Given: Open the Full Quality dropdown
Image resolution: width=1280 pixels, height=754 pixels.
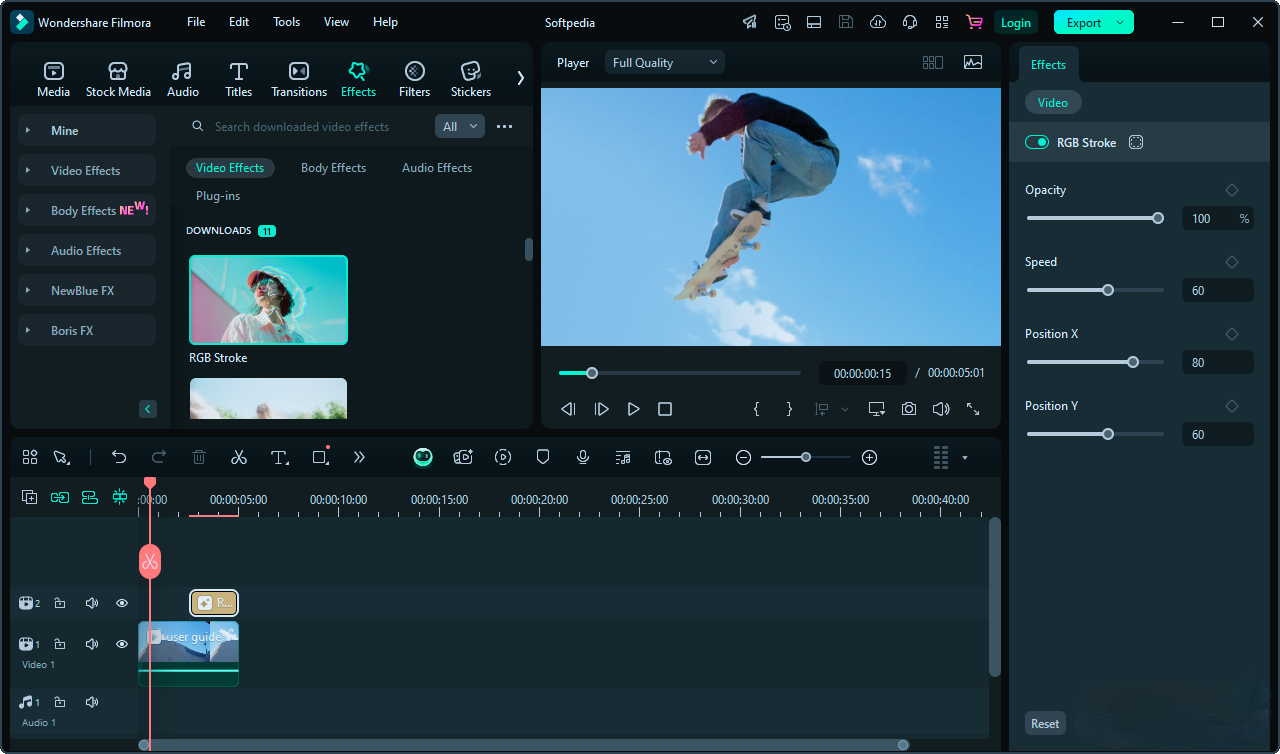Looking at the screenshot, I should pyautogui.click(x=665, y=63).
